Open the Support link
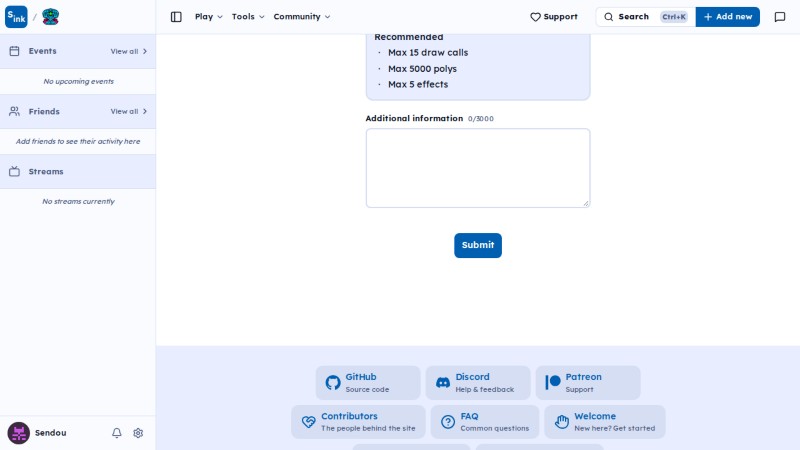The width and height of the screenshot is (800, 450). pyautogui.click(x=554, y=17)
